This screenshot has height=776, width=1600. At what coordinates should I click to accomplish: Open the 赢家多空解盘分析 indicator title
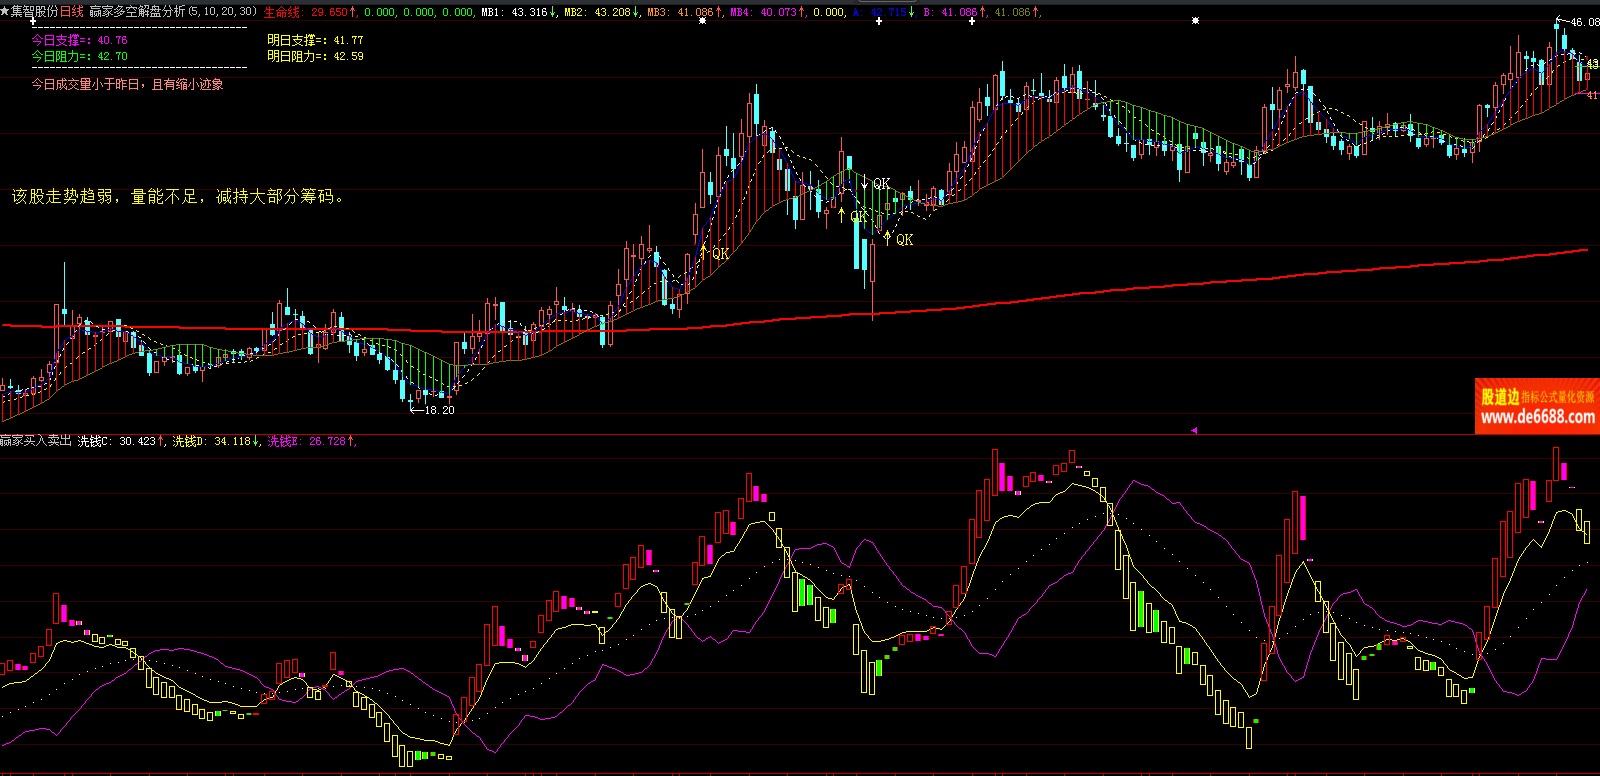coord(137,11)
